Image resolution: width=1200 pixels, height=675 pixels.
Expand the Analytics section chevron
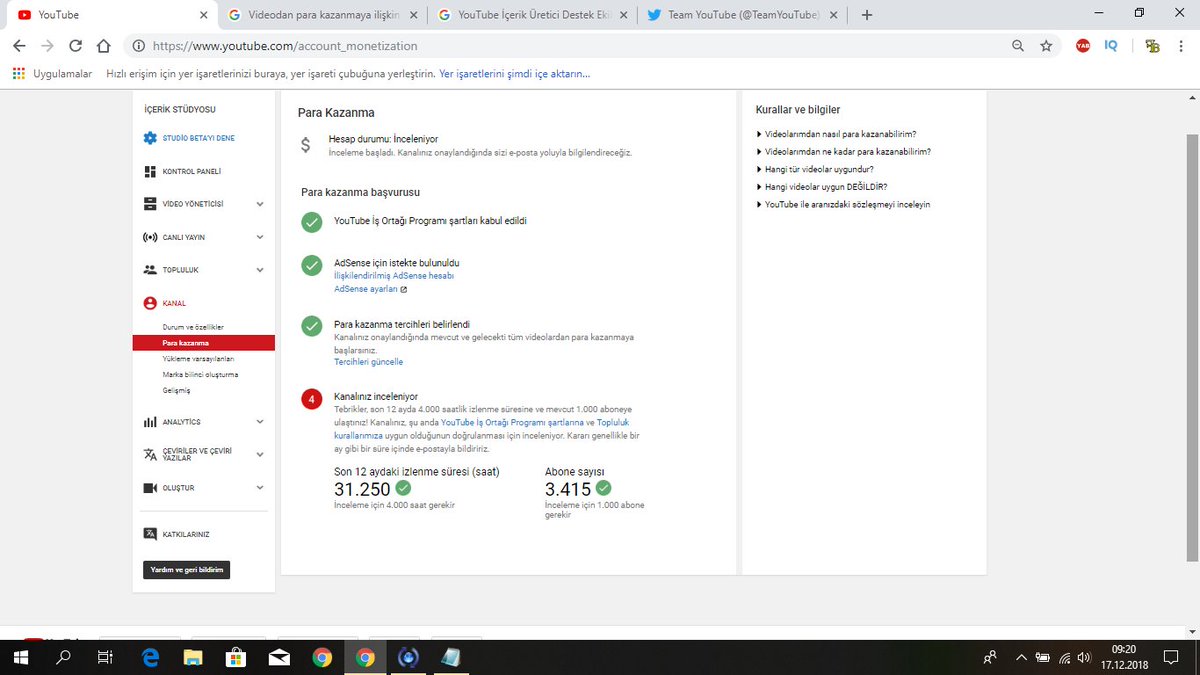(260, 422)
